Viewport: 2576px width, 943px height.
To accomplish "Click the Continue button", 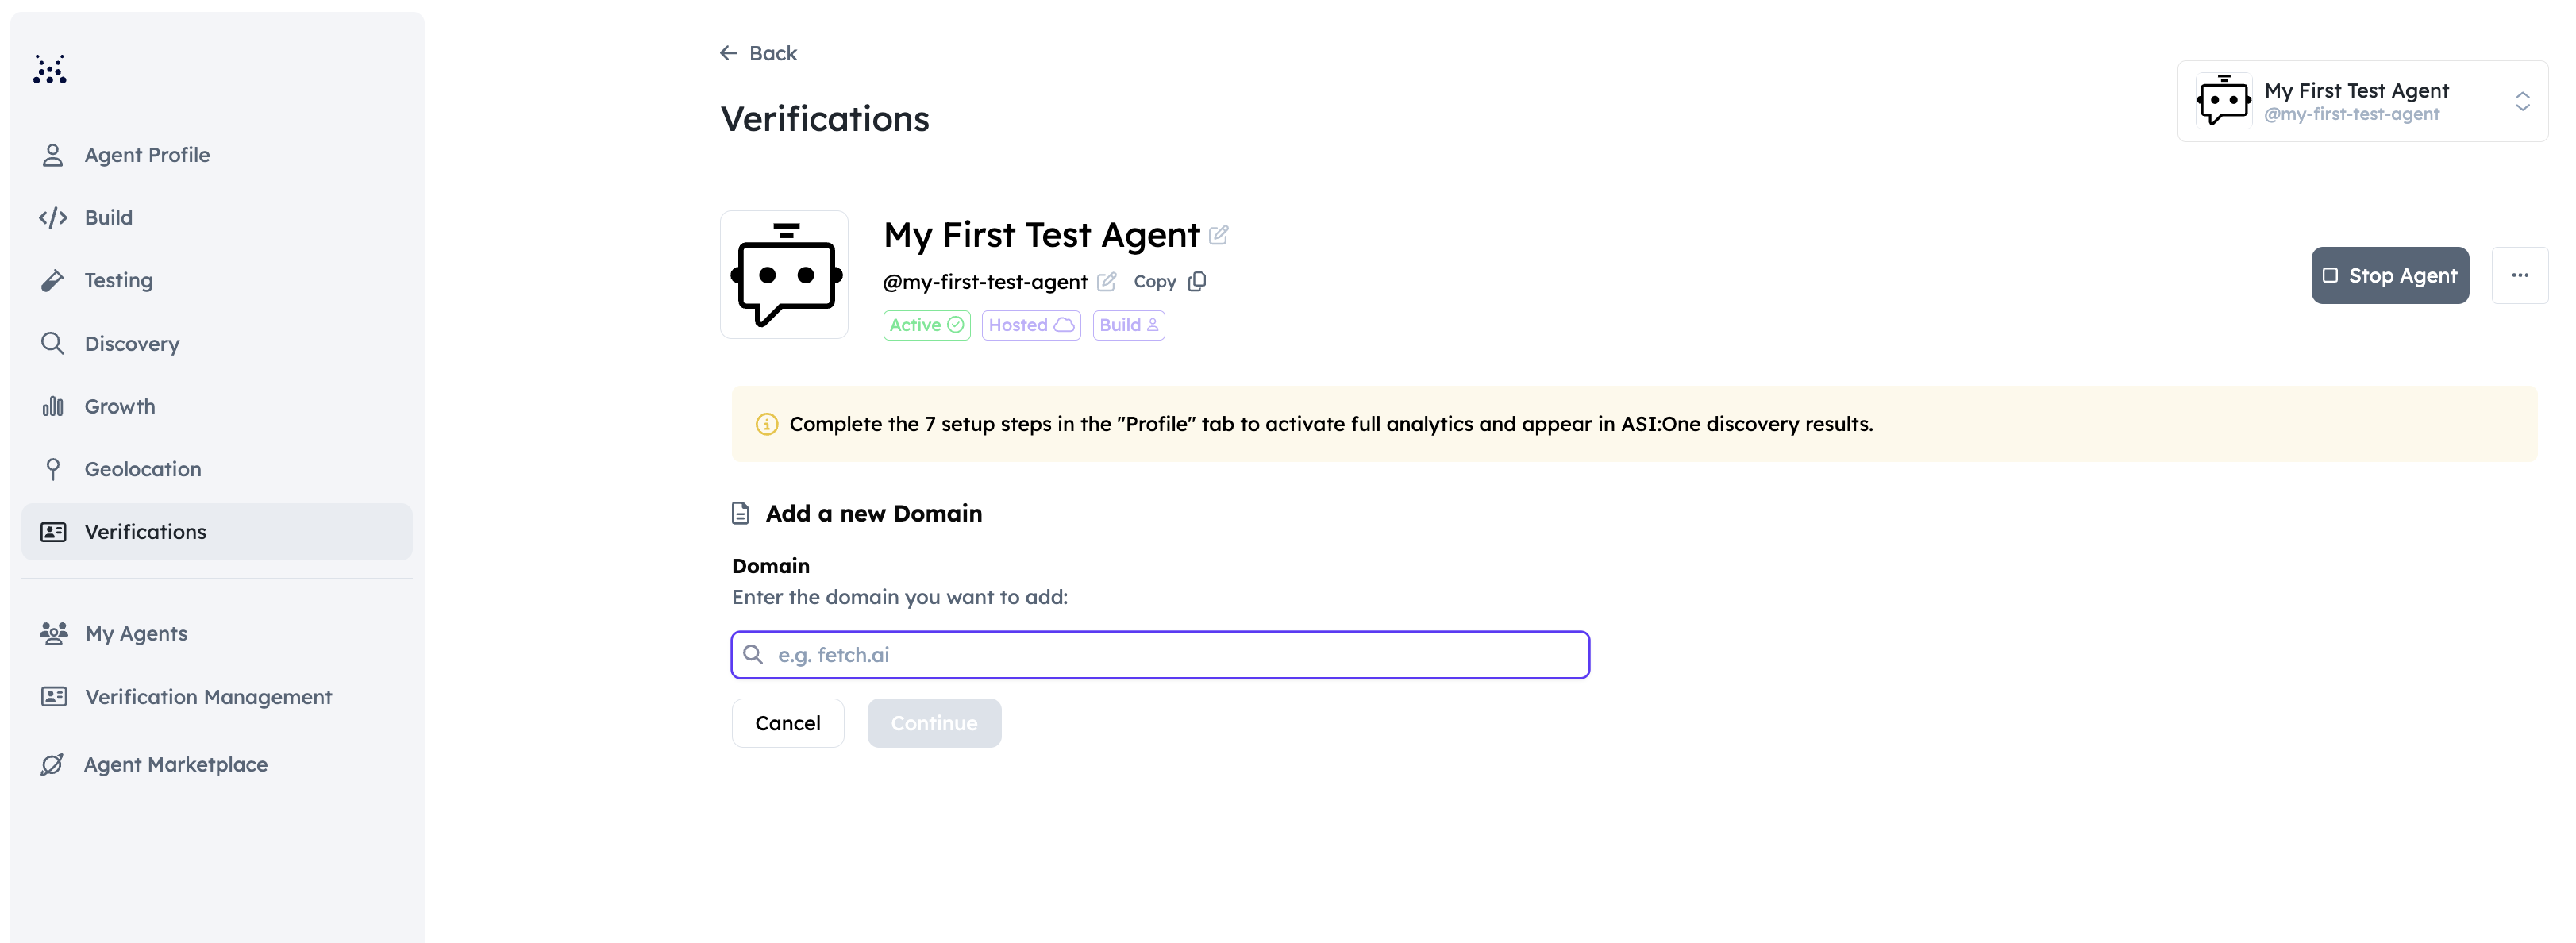I will [934, 723].
